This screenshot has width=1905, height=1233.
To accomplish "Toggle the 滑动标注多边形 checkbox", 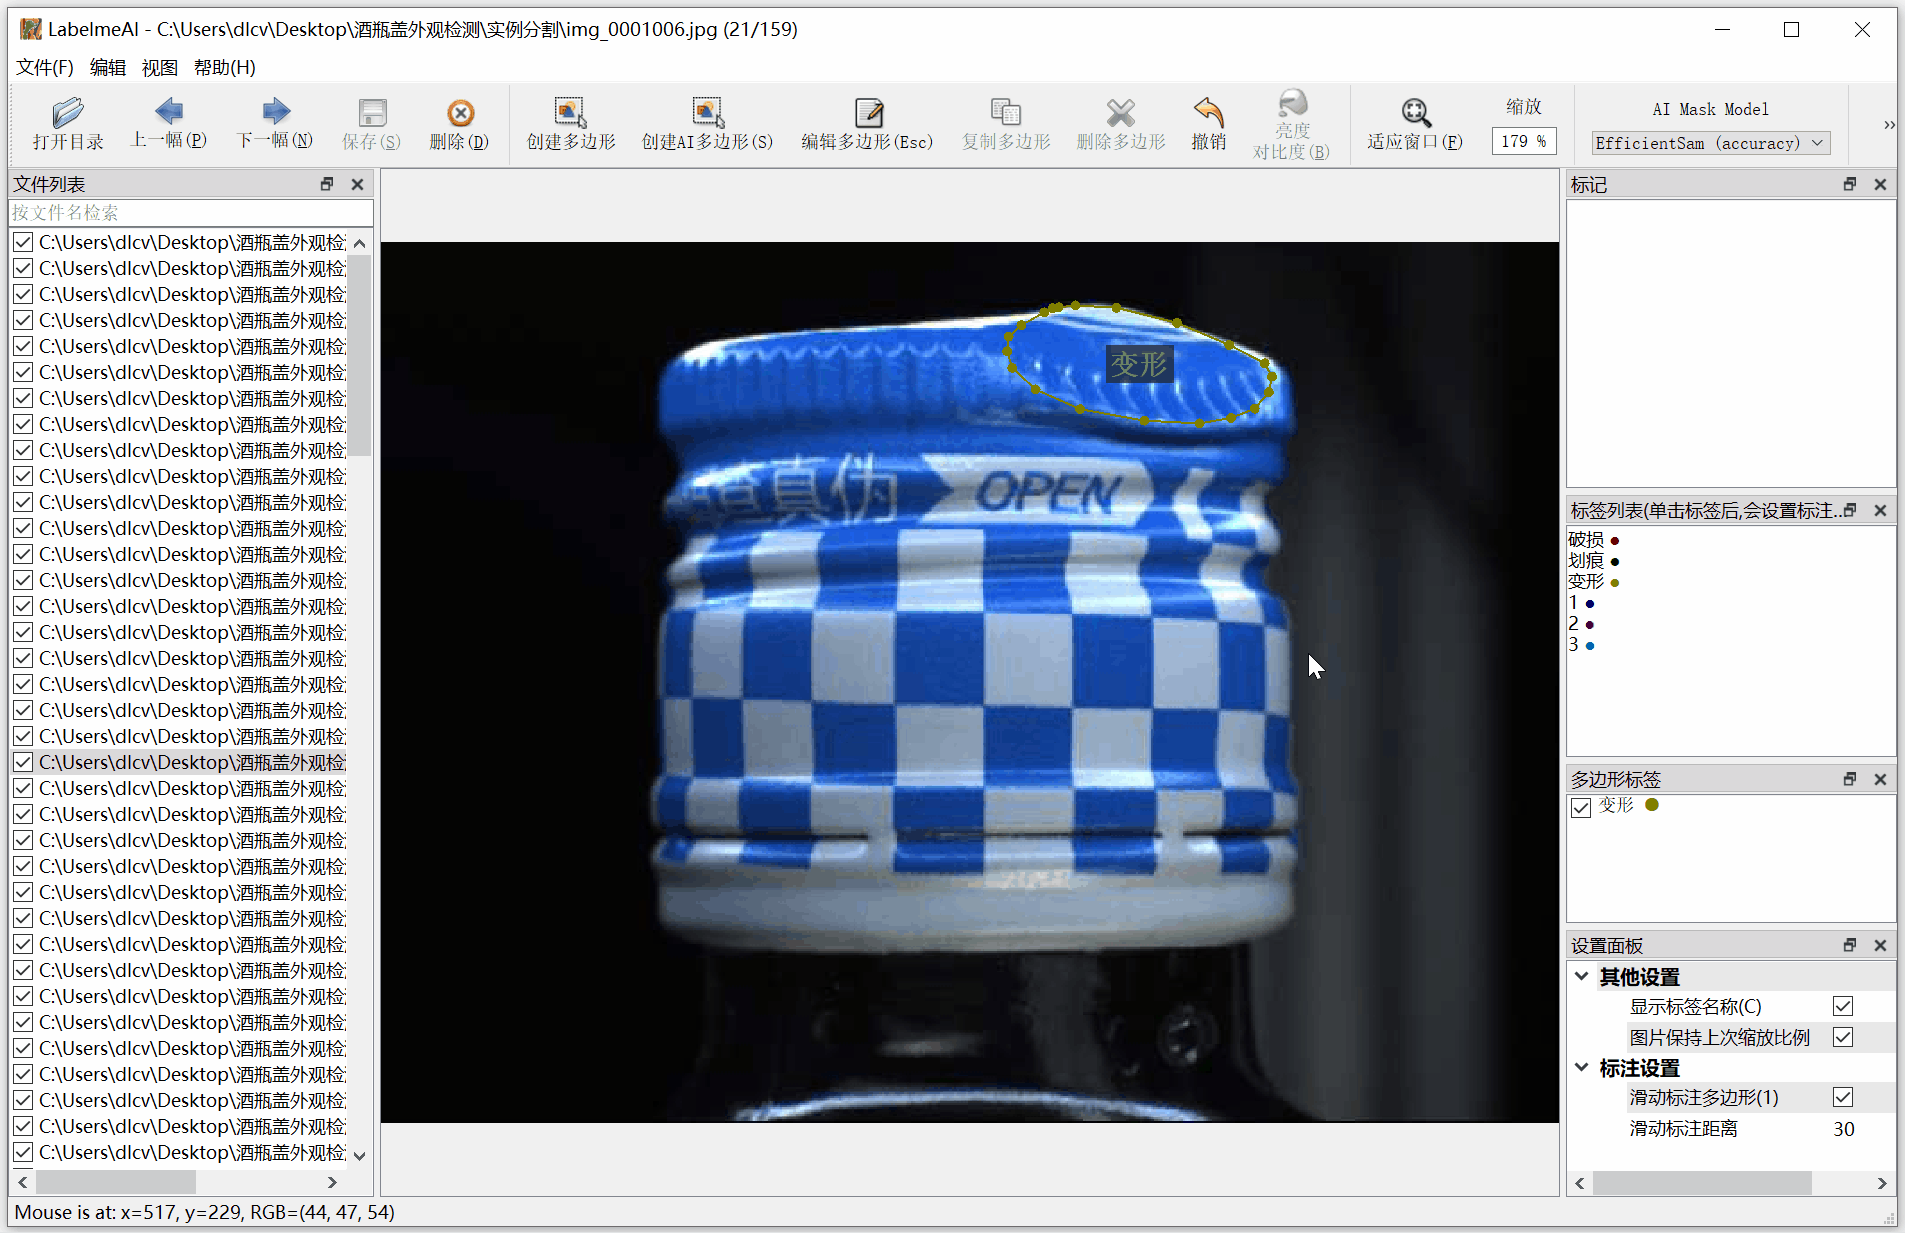I will coord(1843,1097).
